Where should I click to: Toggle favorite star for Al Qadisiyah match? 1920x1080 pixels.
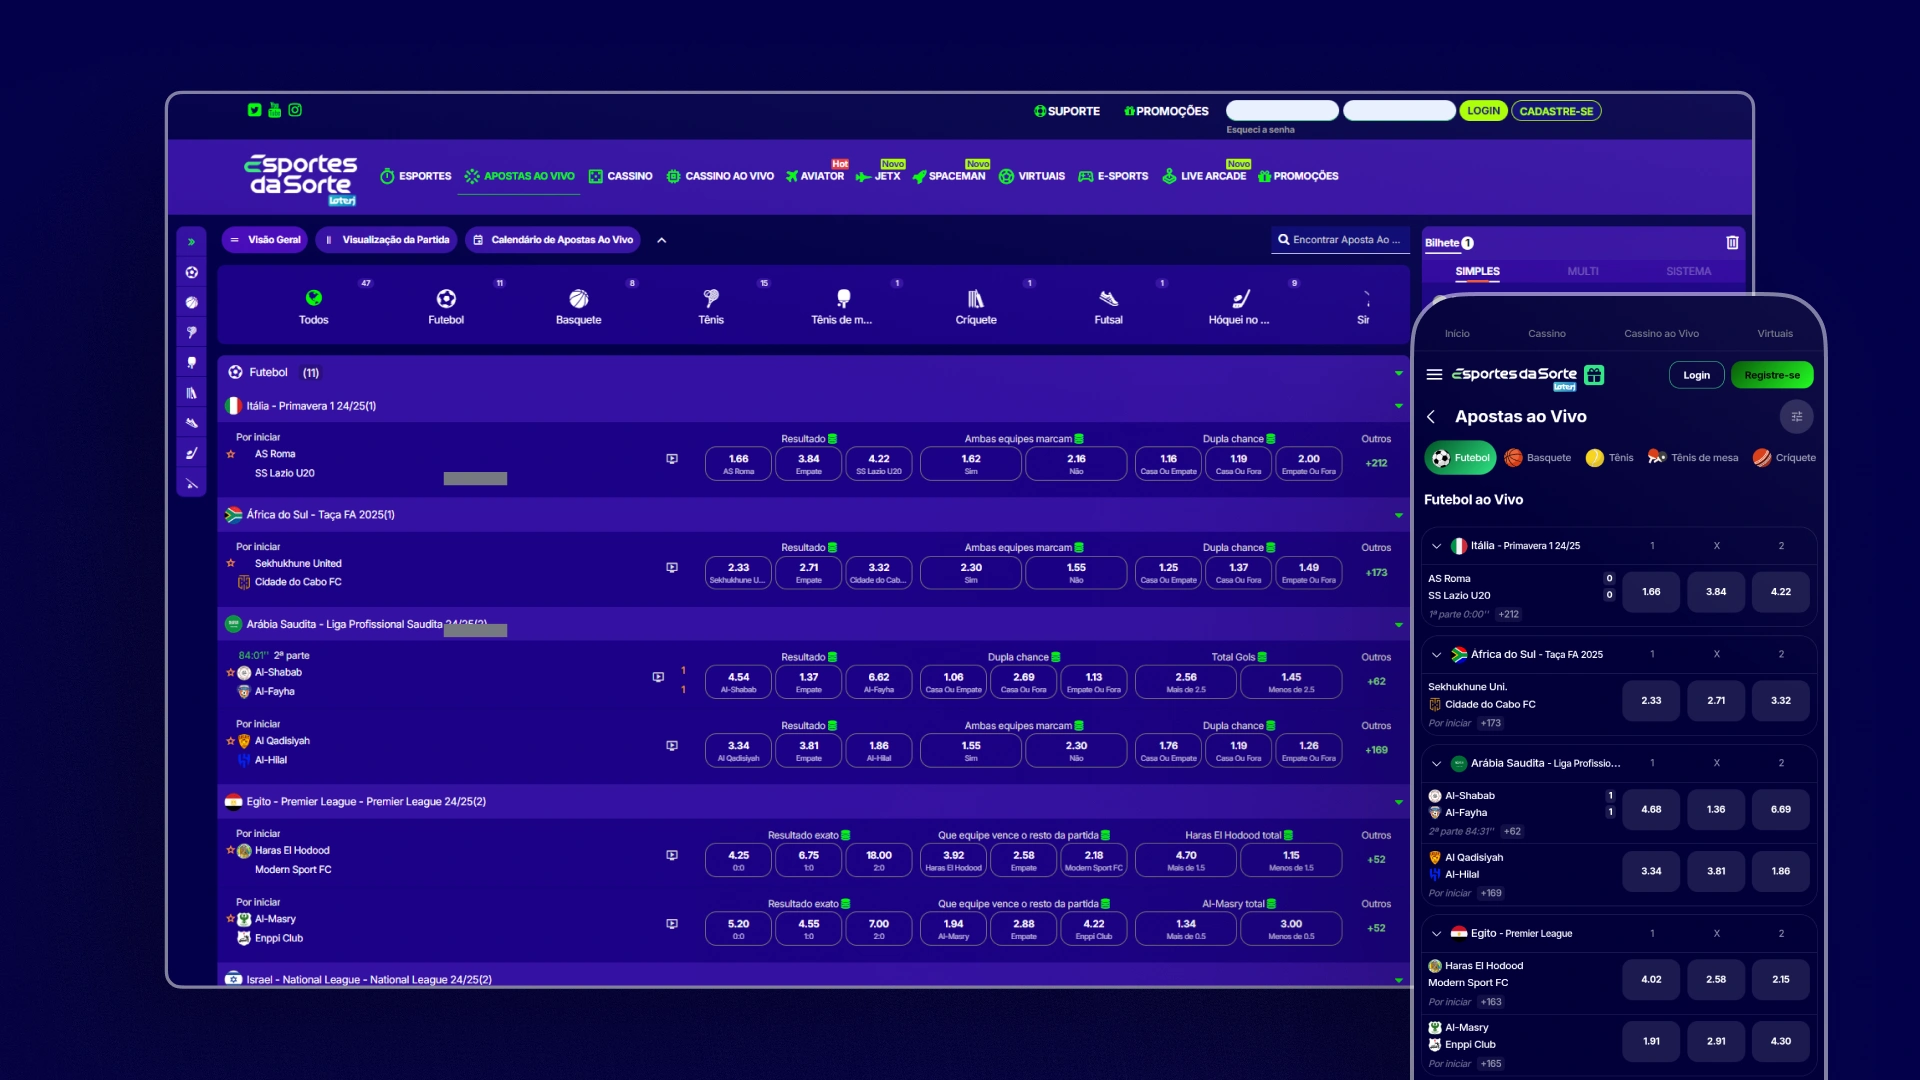231,741
